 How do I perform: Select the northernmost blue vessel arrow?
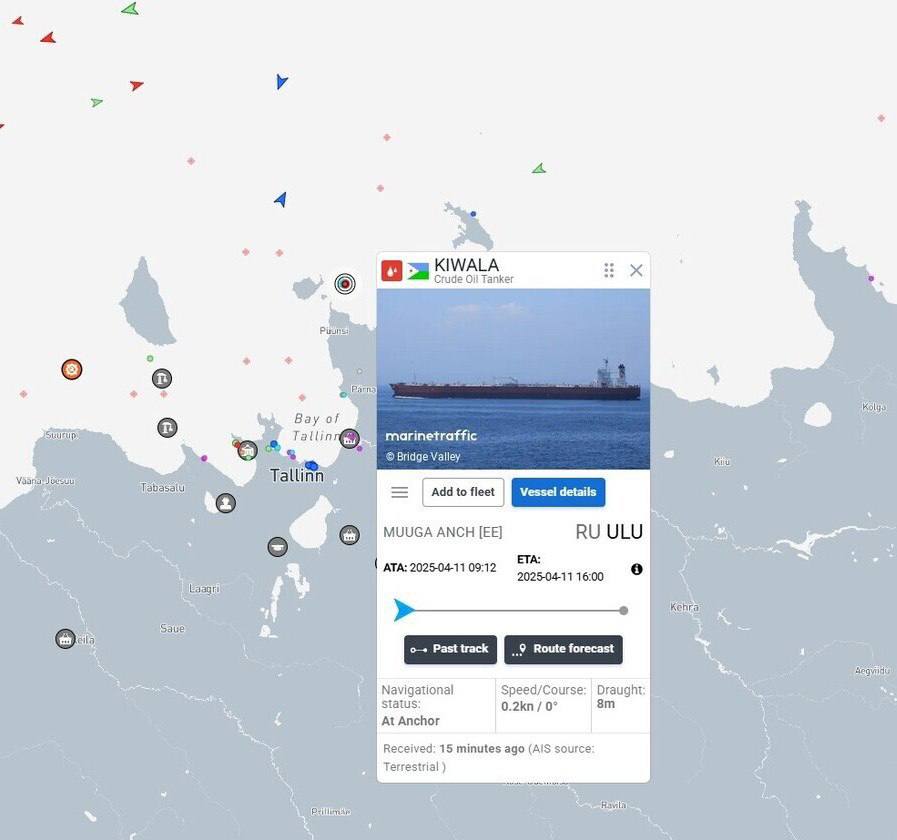pyautogui.click(x=281, y=82)
